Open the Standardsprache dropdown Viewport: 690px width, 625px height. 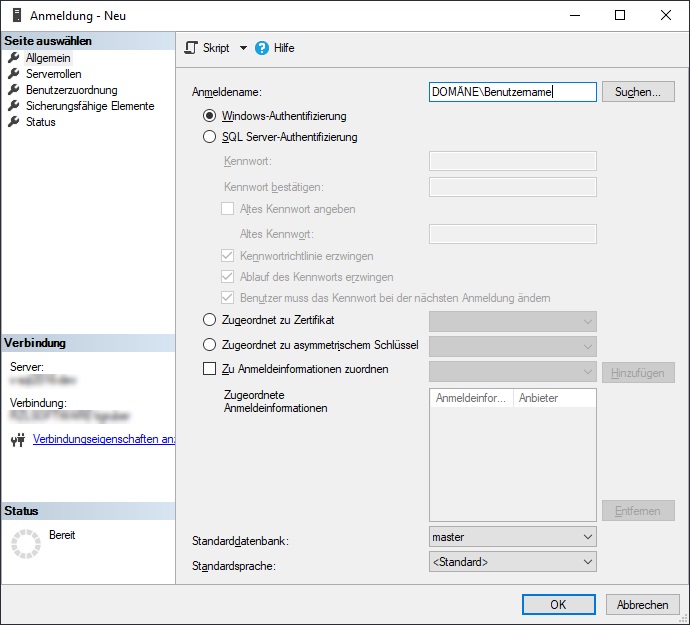[x=513, y=562]
